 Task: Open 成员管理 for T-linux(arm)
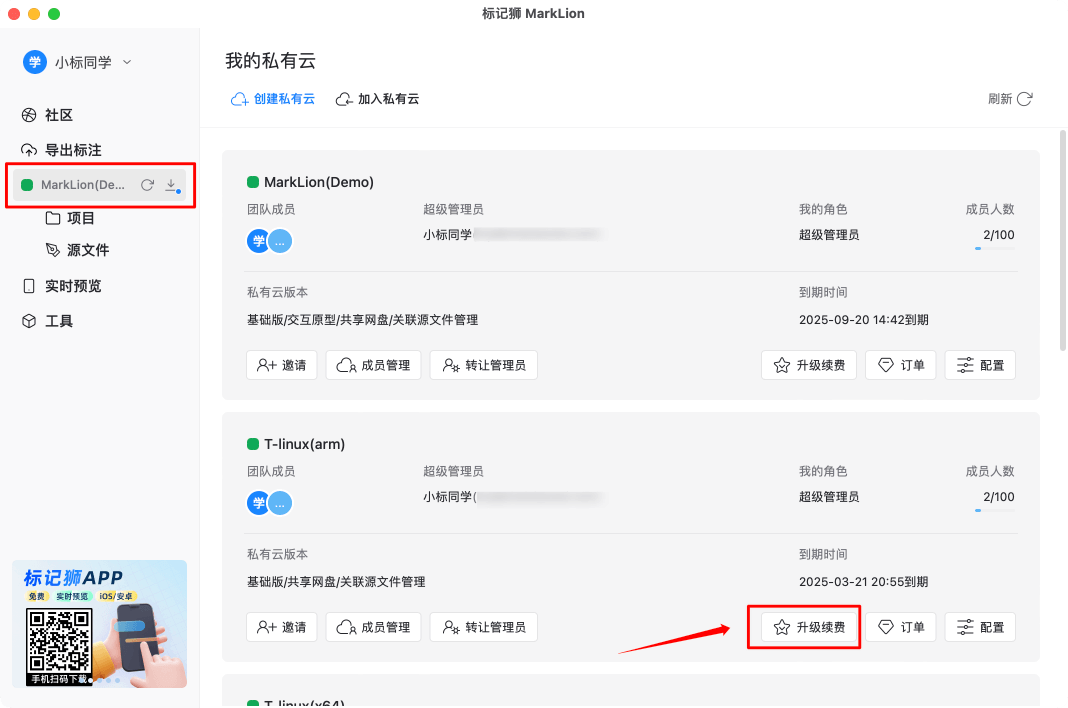coord(373,627)
